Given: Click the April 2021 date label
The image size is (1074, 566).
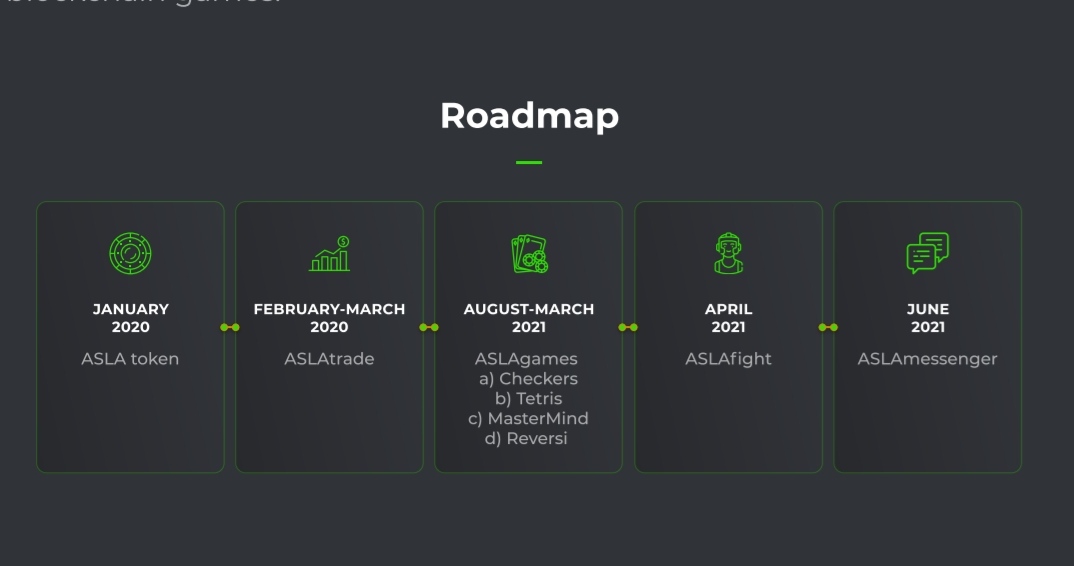Looking at the screenshot, I should pyautogui.click(x=728, y=318).
